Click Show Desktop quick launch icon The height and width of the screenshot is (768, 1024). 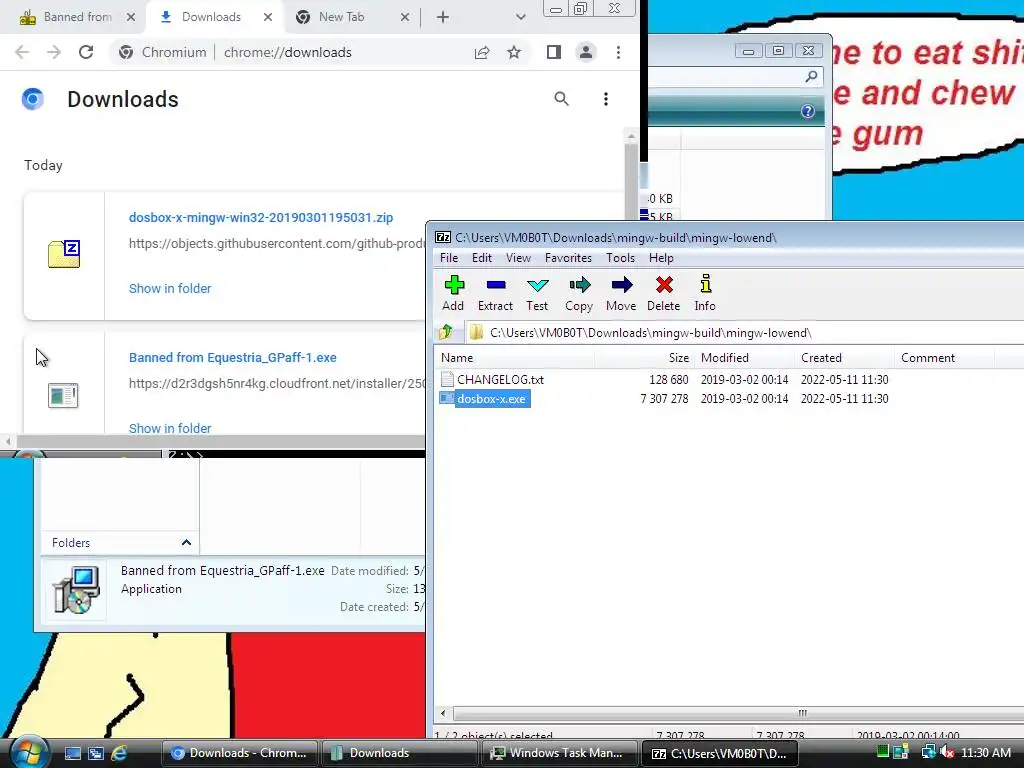point(72,753)
